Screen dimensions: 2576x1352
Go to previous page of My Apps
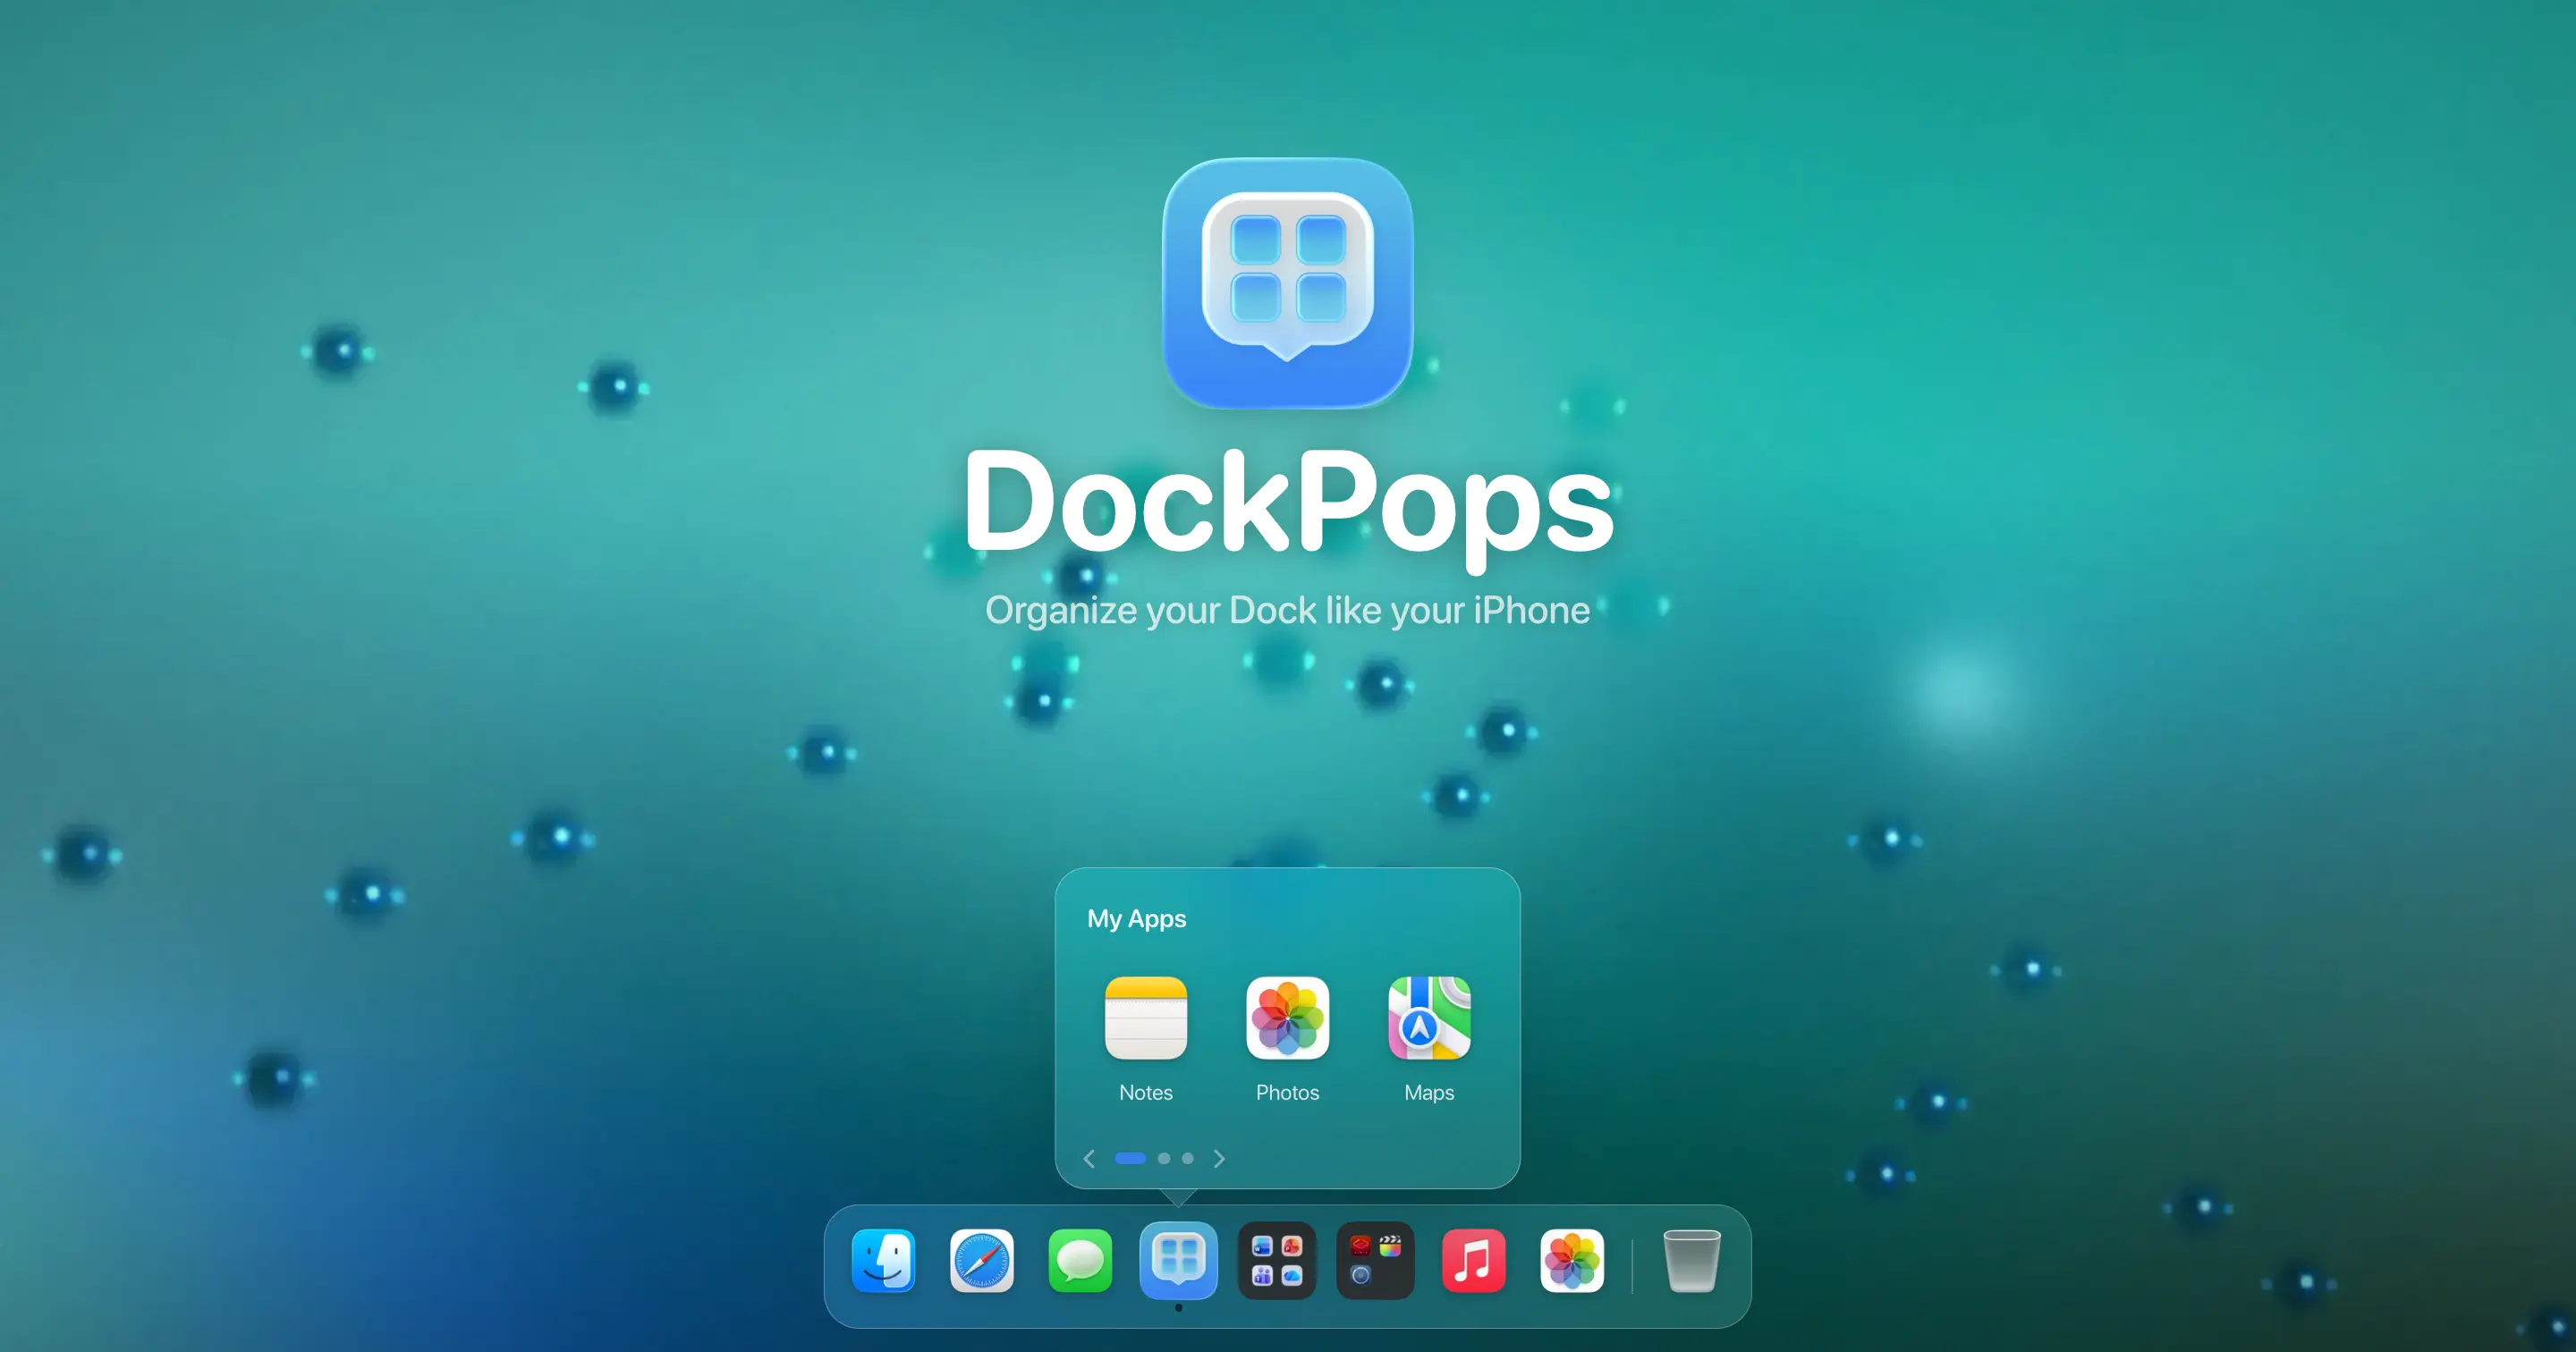[x=1089, y=1158]
